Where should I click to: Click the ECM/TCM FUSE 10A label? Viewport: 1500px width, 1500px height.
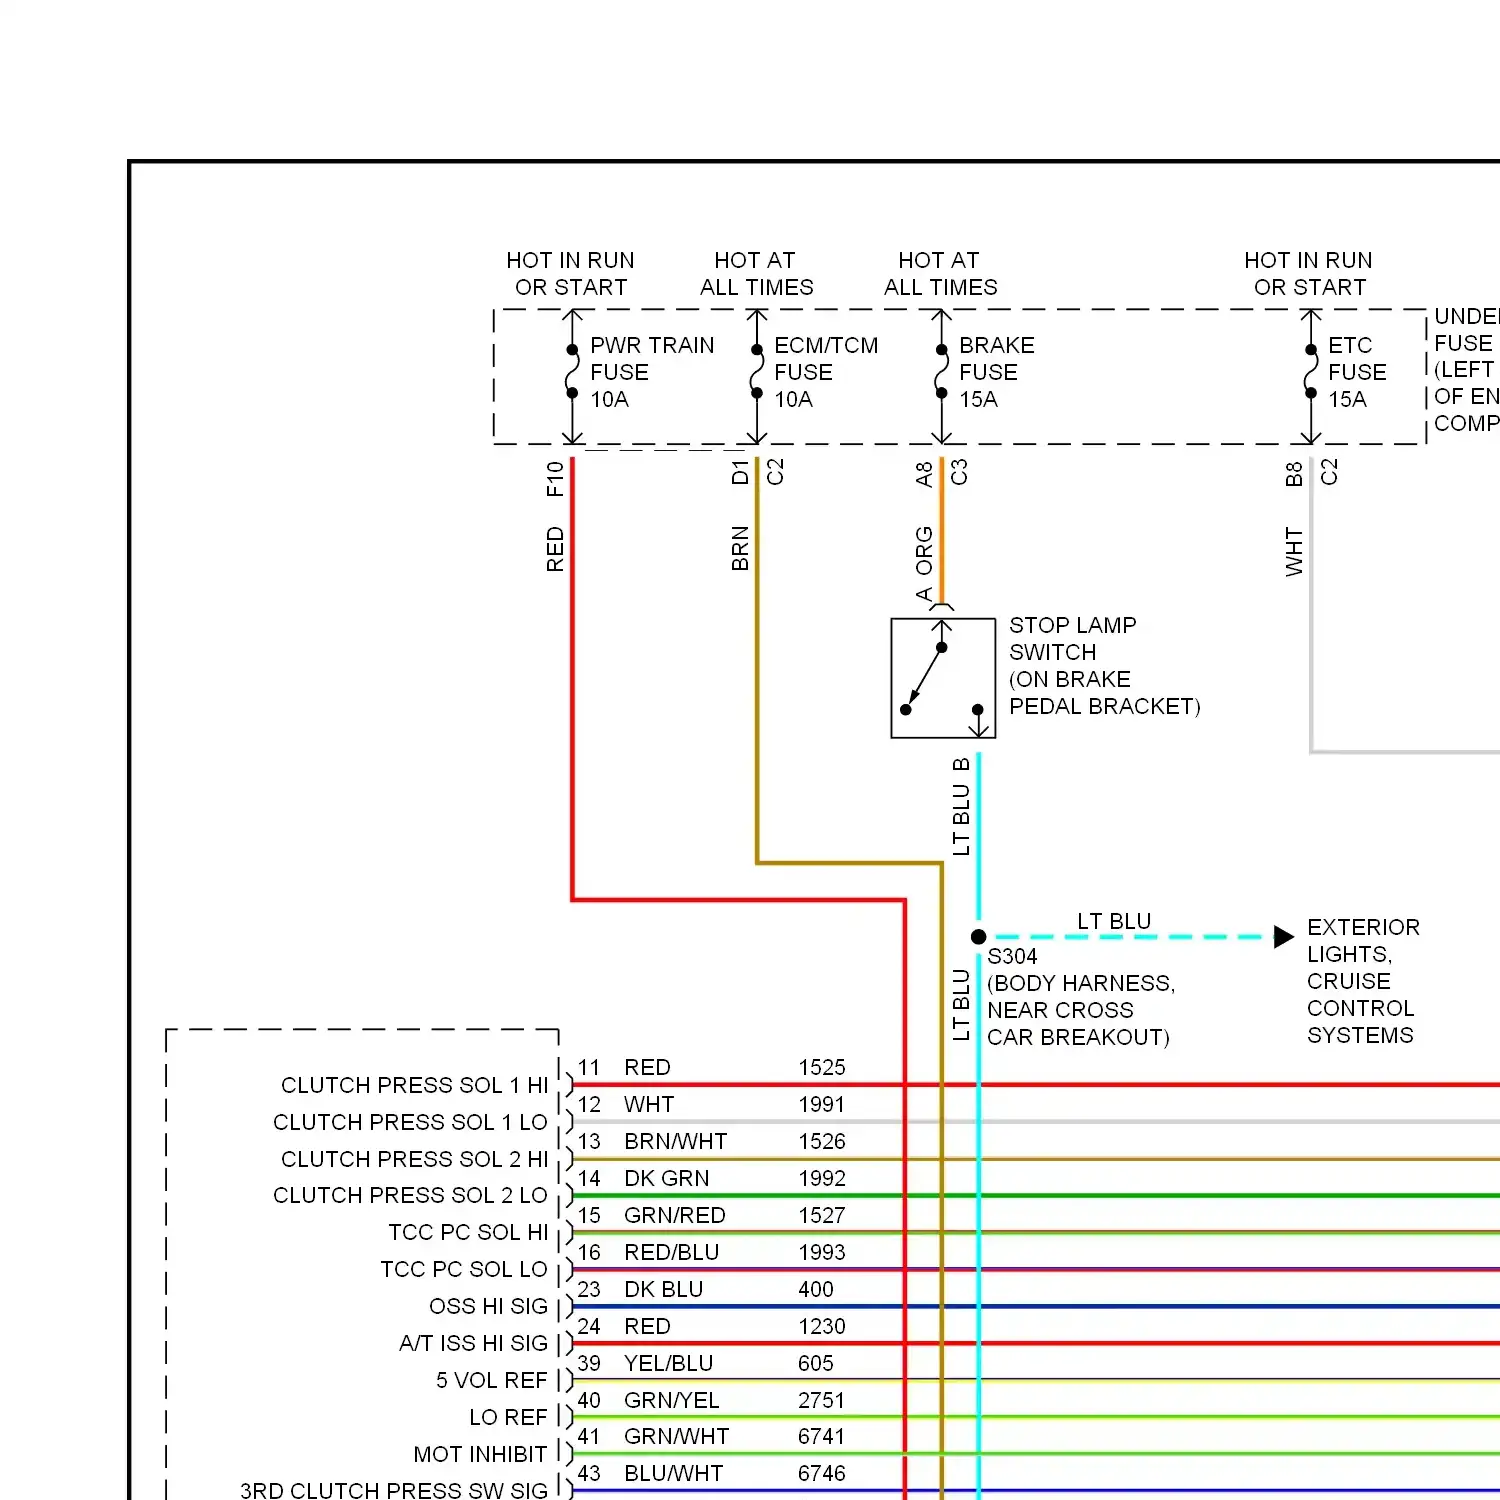(x=826, y=372)
